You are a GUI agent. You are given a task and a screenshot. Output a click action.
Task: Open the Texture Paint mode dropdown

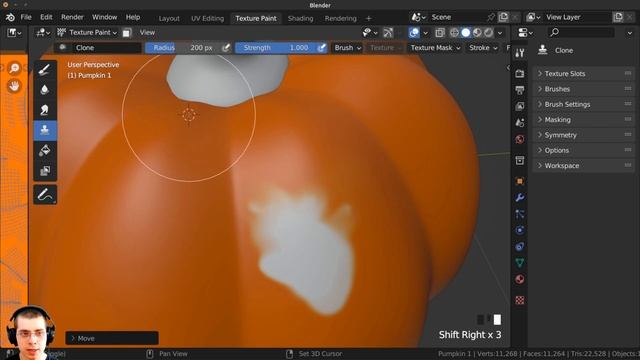[x=87, y=33]
